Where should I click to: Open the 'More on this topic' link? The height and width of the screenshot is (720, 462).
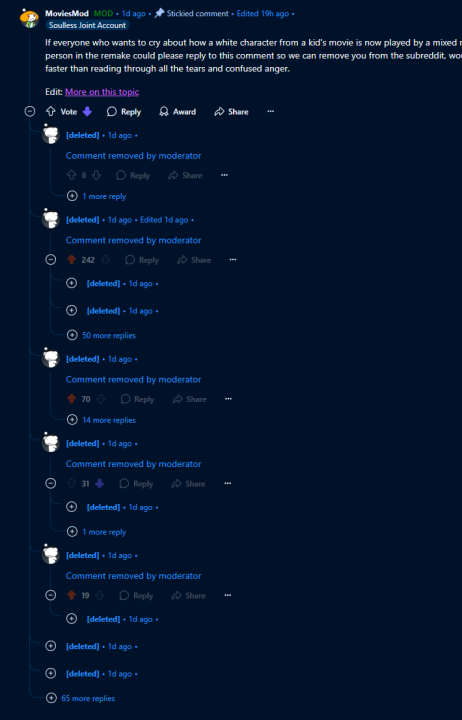click(102, 92)
